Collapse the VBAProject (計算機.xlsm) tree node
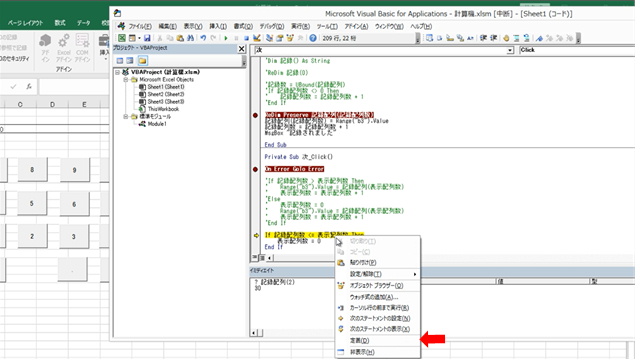This screenshot has width=640, height=360. [118, 72]
